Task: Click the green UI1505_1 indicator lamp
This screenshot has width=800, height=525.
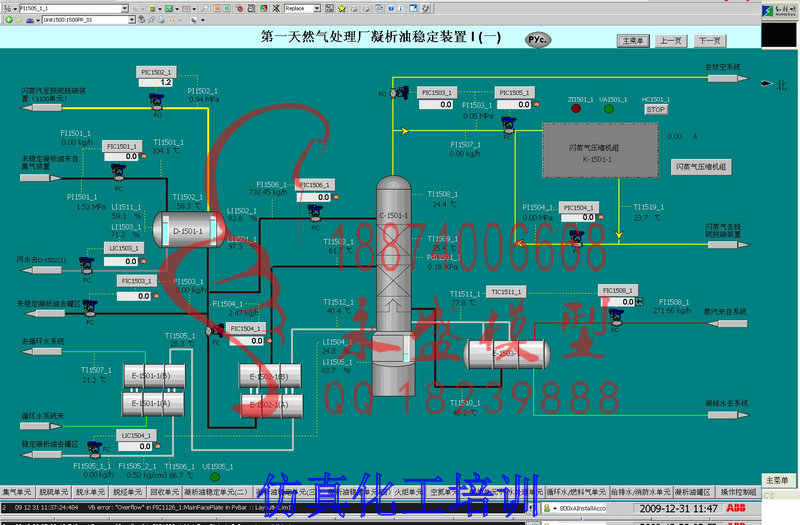Action: tap(215, 477)
